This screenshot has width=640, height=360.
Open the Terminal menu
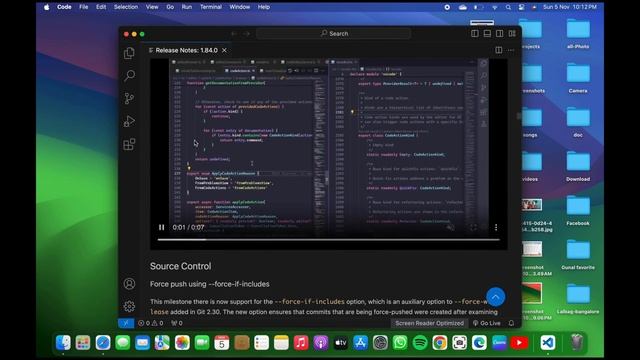click(211, 7)
